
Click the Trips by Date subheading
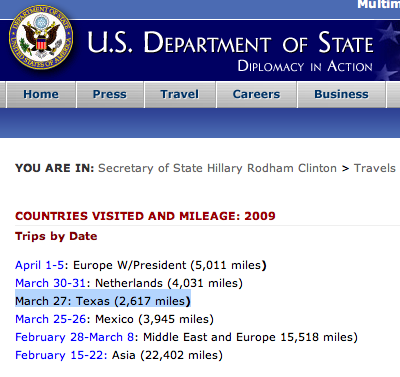tap(56, 236)
